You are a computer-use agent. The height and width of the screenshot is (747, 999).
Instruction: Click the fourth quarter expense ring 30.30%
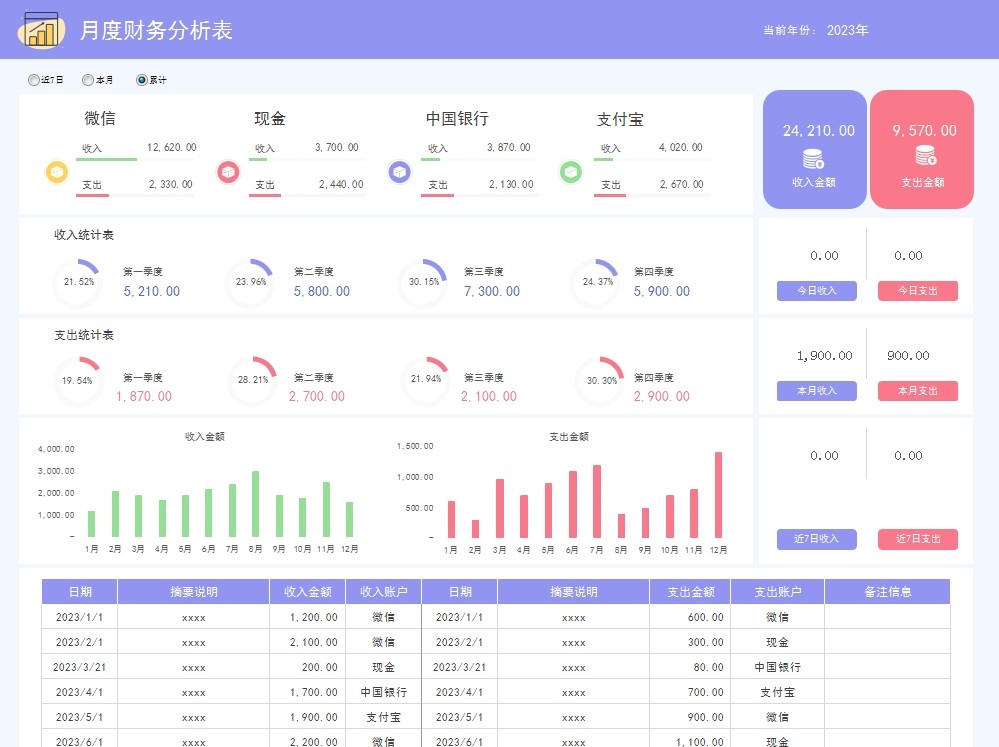pos(601,381)
